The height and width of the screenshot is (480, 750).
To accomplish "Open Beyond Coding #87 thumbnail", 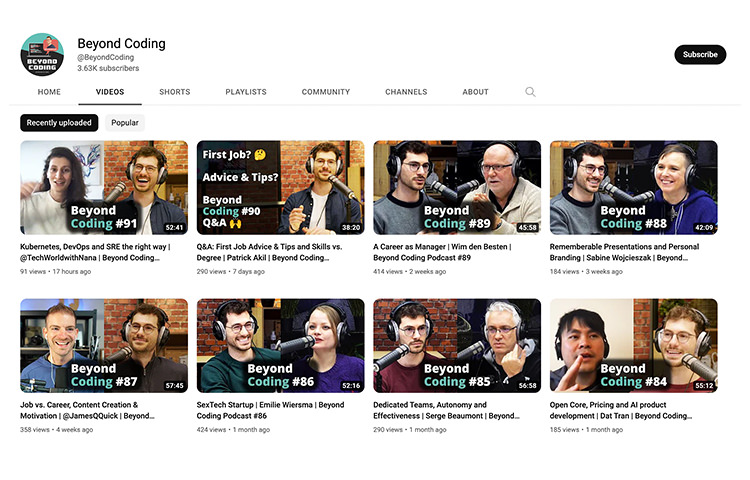I will (104, 346).
